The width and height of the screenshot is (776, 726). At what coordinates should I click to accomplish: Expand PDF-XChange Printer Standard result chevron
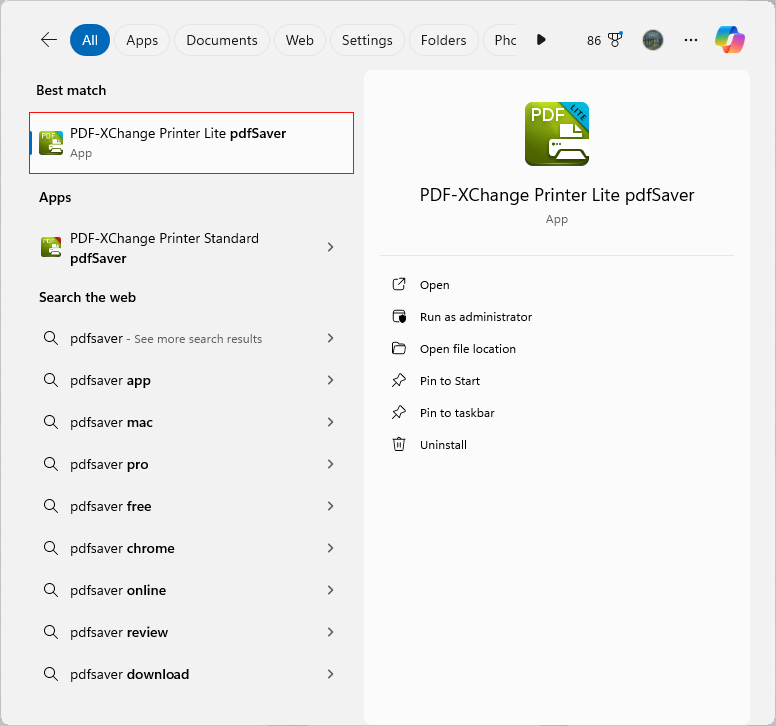[x=331, y=247]
